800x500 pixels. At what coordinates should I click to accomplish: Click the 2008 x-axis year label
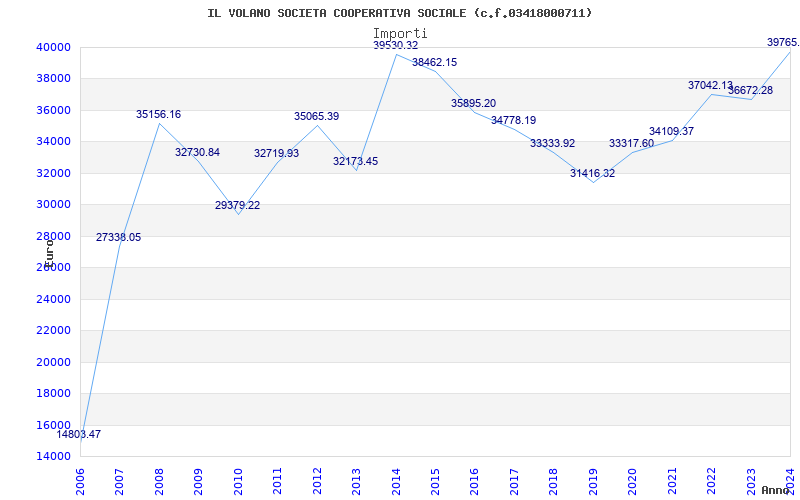[x=159, y=482]
